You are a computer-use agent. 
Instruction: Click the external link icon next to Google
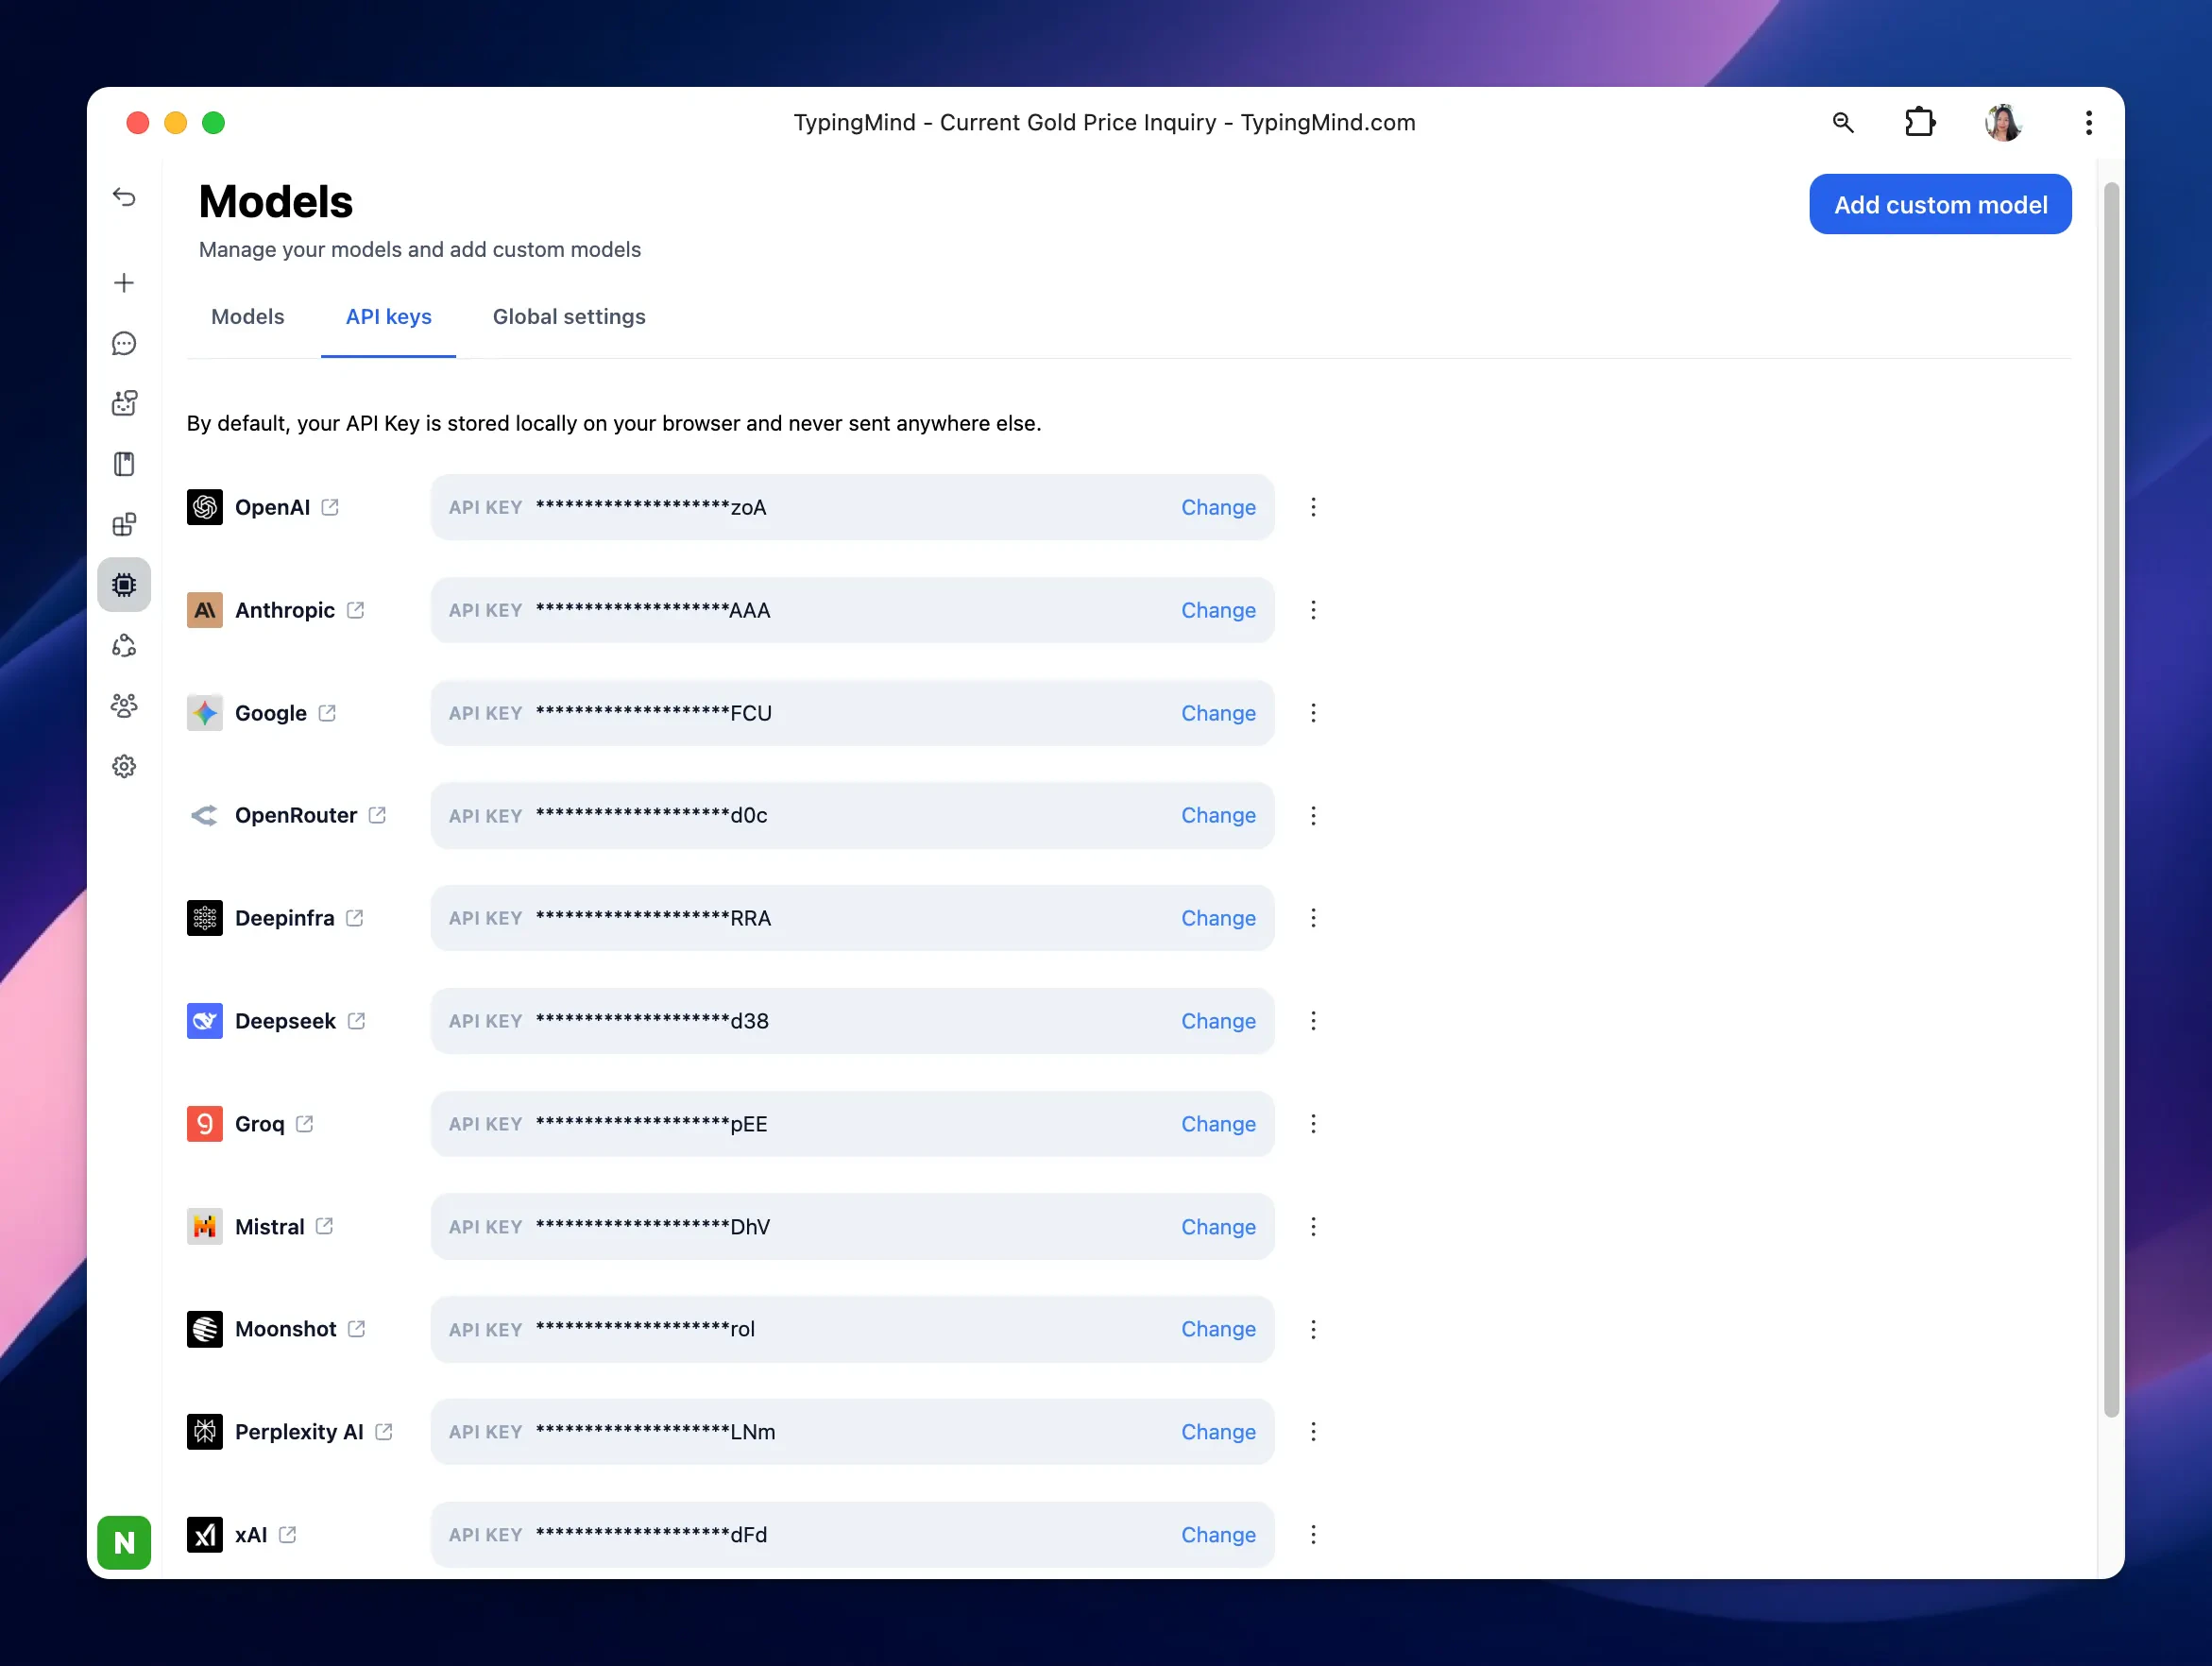point(327,713)
